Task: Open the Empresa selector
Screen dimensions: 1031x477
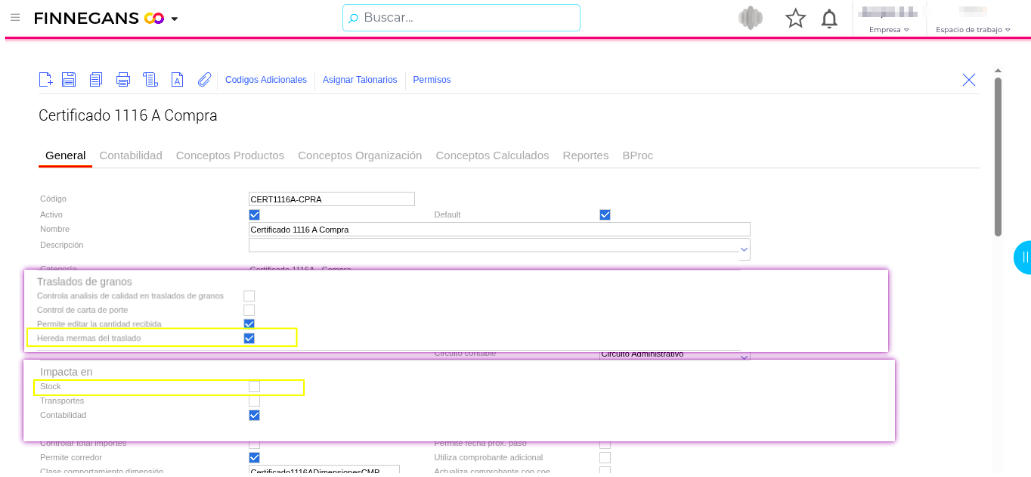Action: click(889, 30)
